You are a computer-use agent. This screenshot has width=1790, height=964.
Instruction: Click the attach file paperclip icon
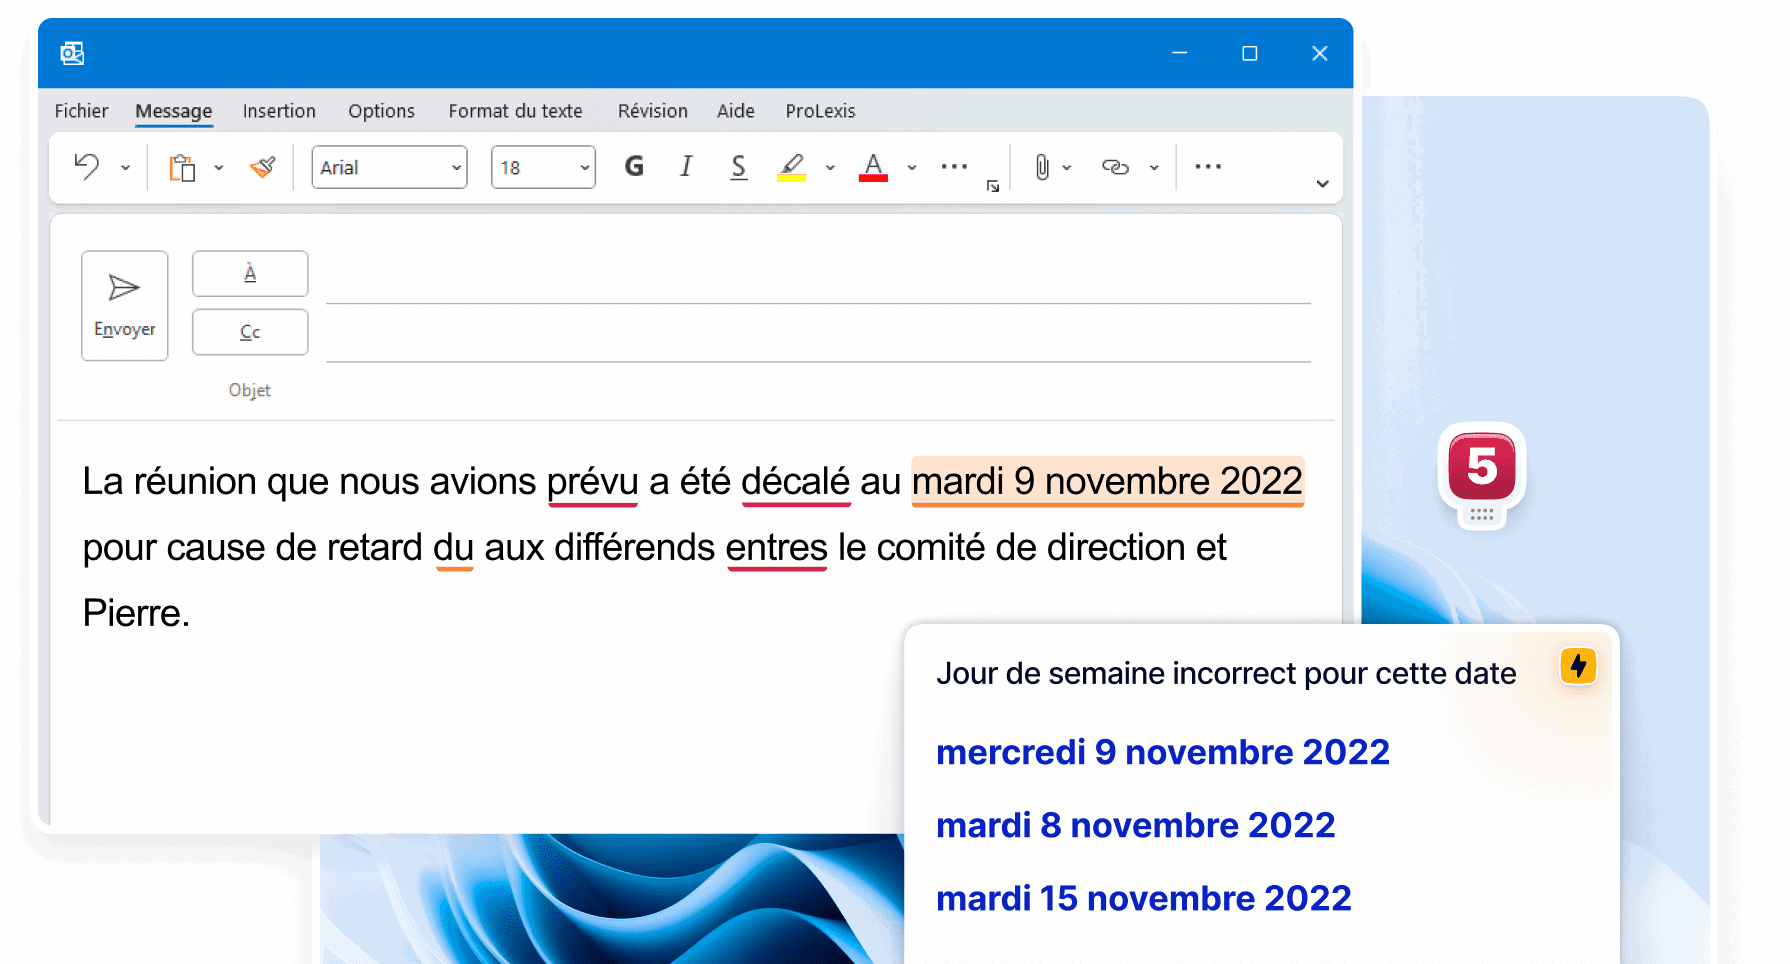click(1042, 167)
